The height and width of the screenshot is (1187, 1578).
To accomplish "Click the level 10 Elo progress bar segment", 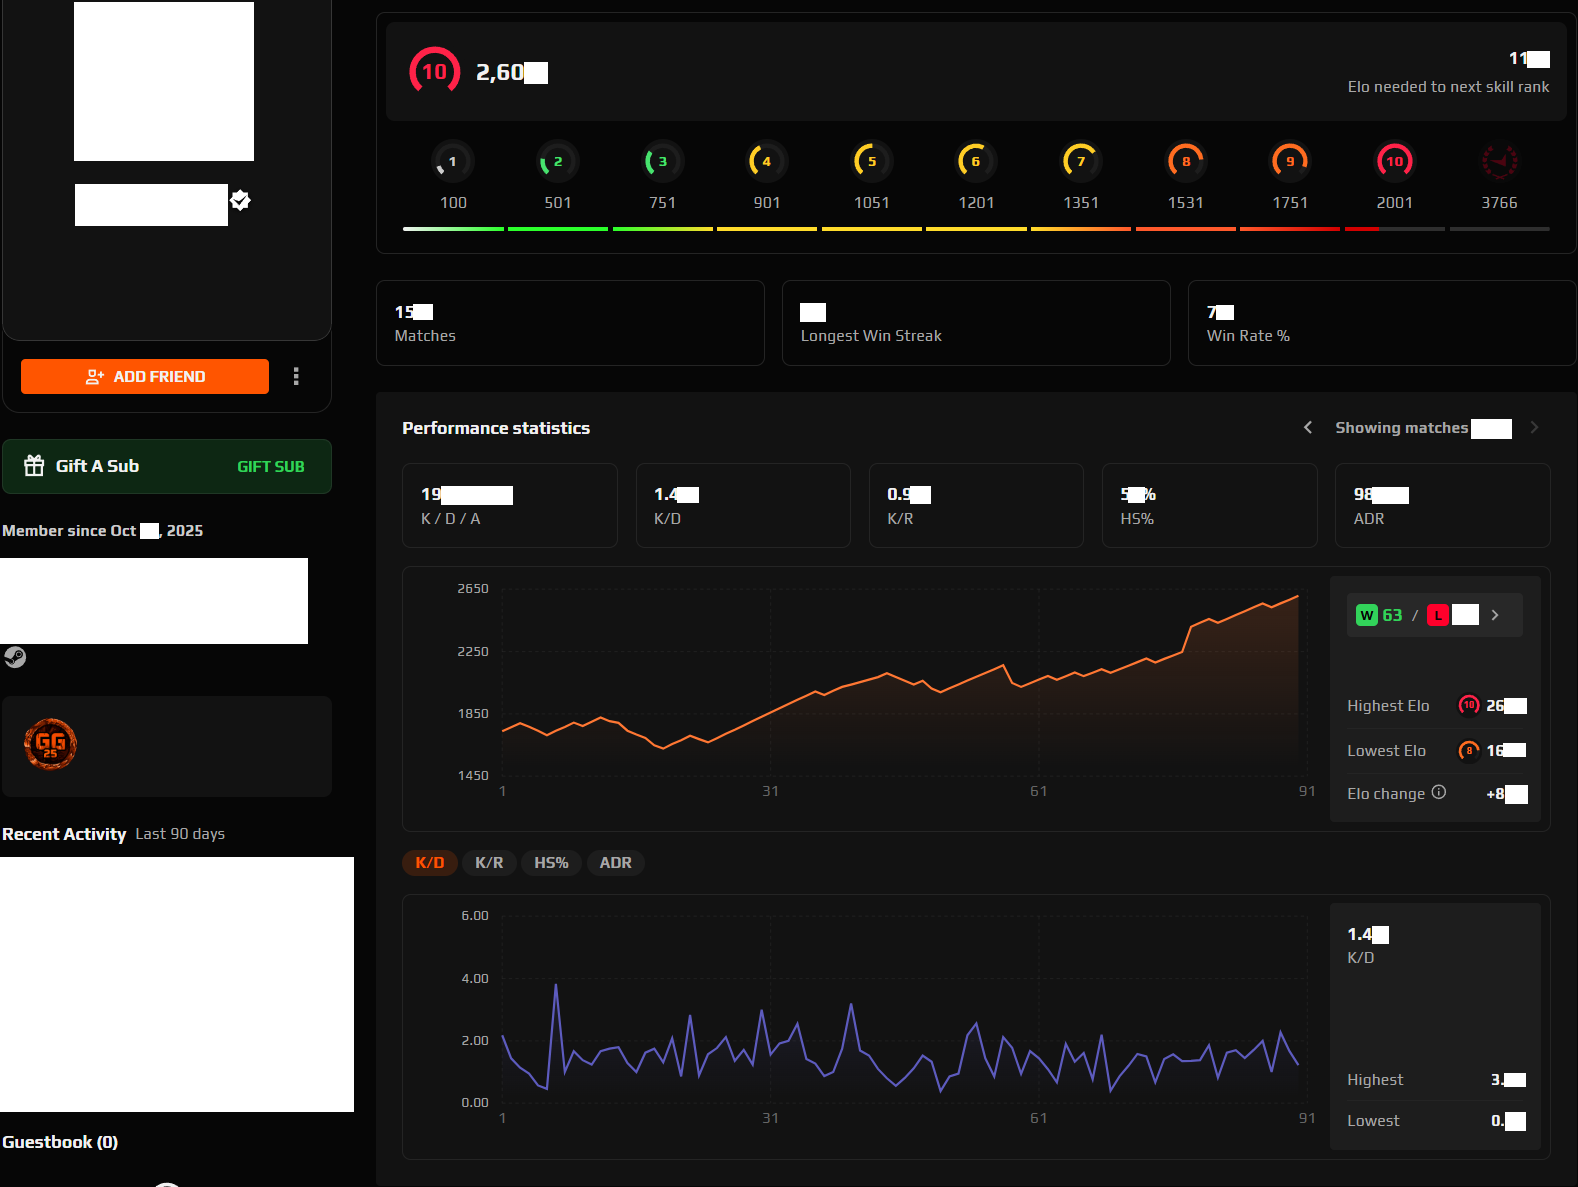I will pyautogui.click(x=1394, y=229).
